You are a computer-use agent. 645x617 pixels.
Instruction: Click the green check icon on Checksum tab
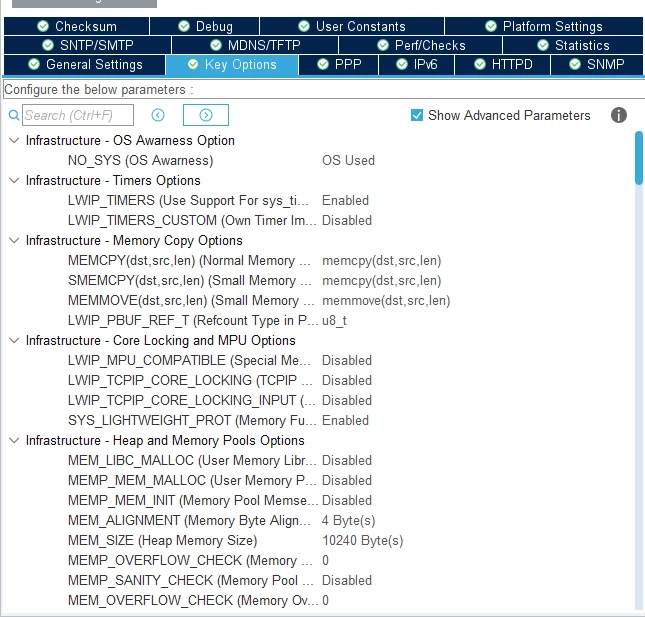pos(43,26)
